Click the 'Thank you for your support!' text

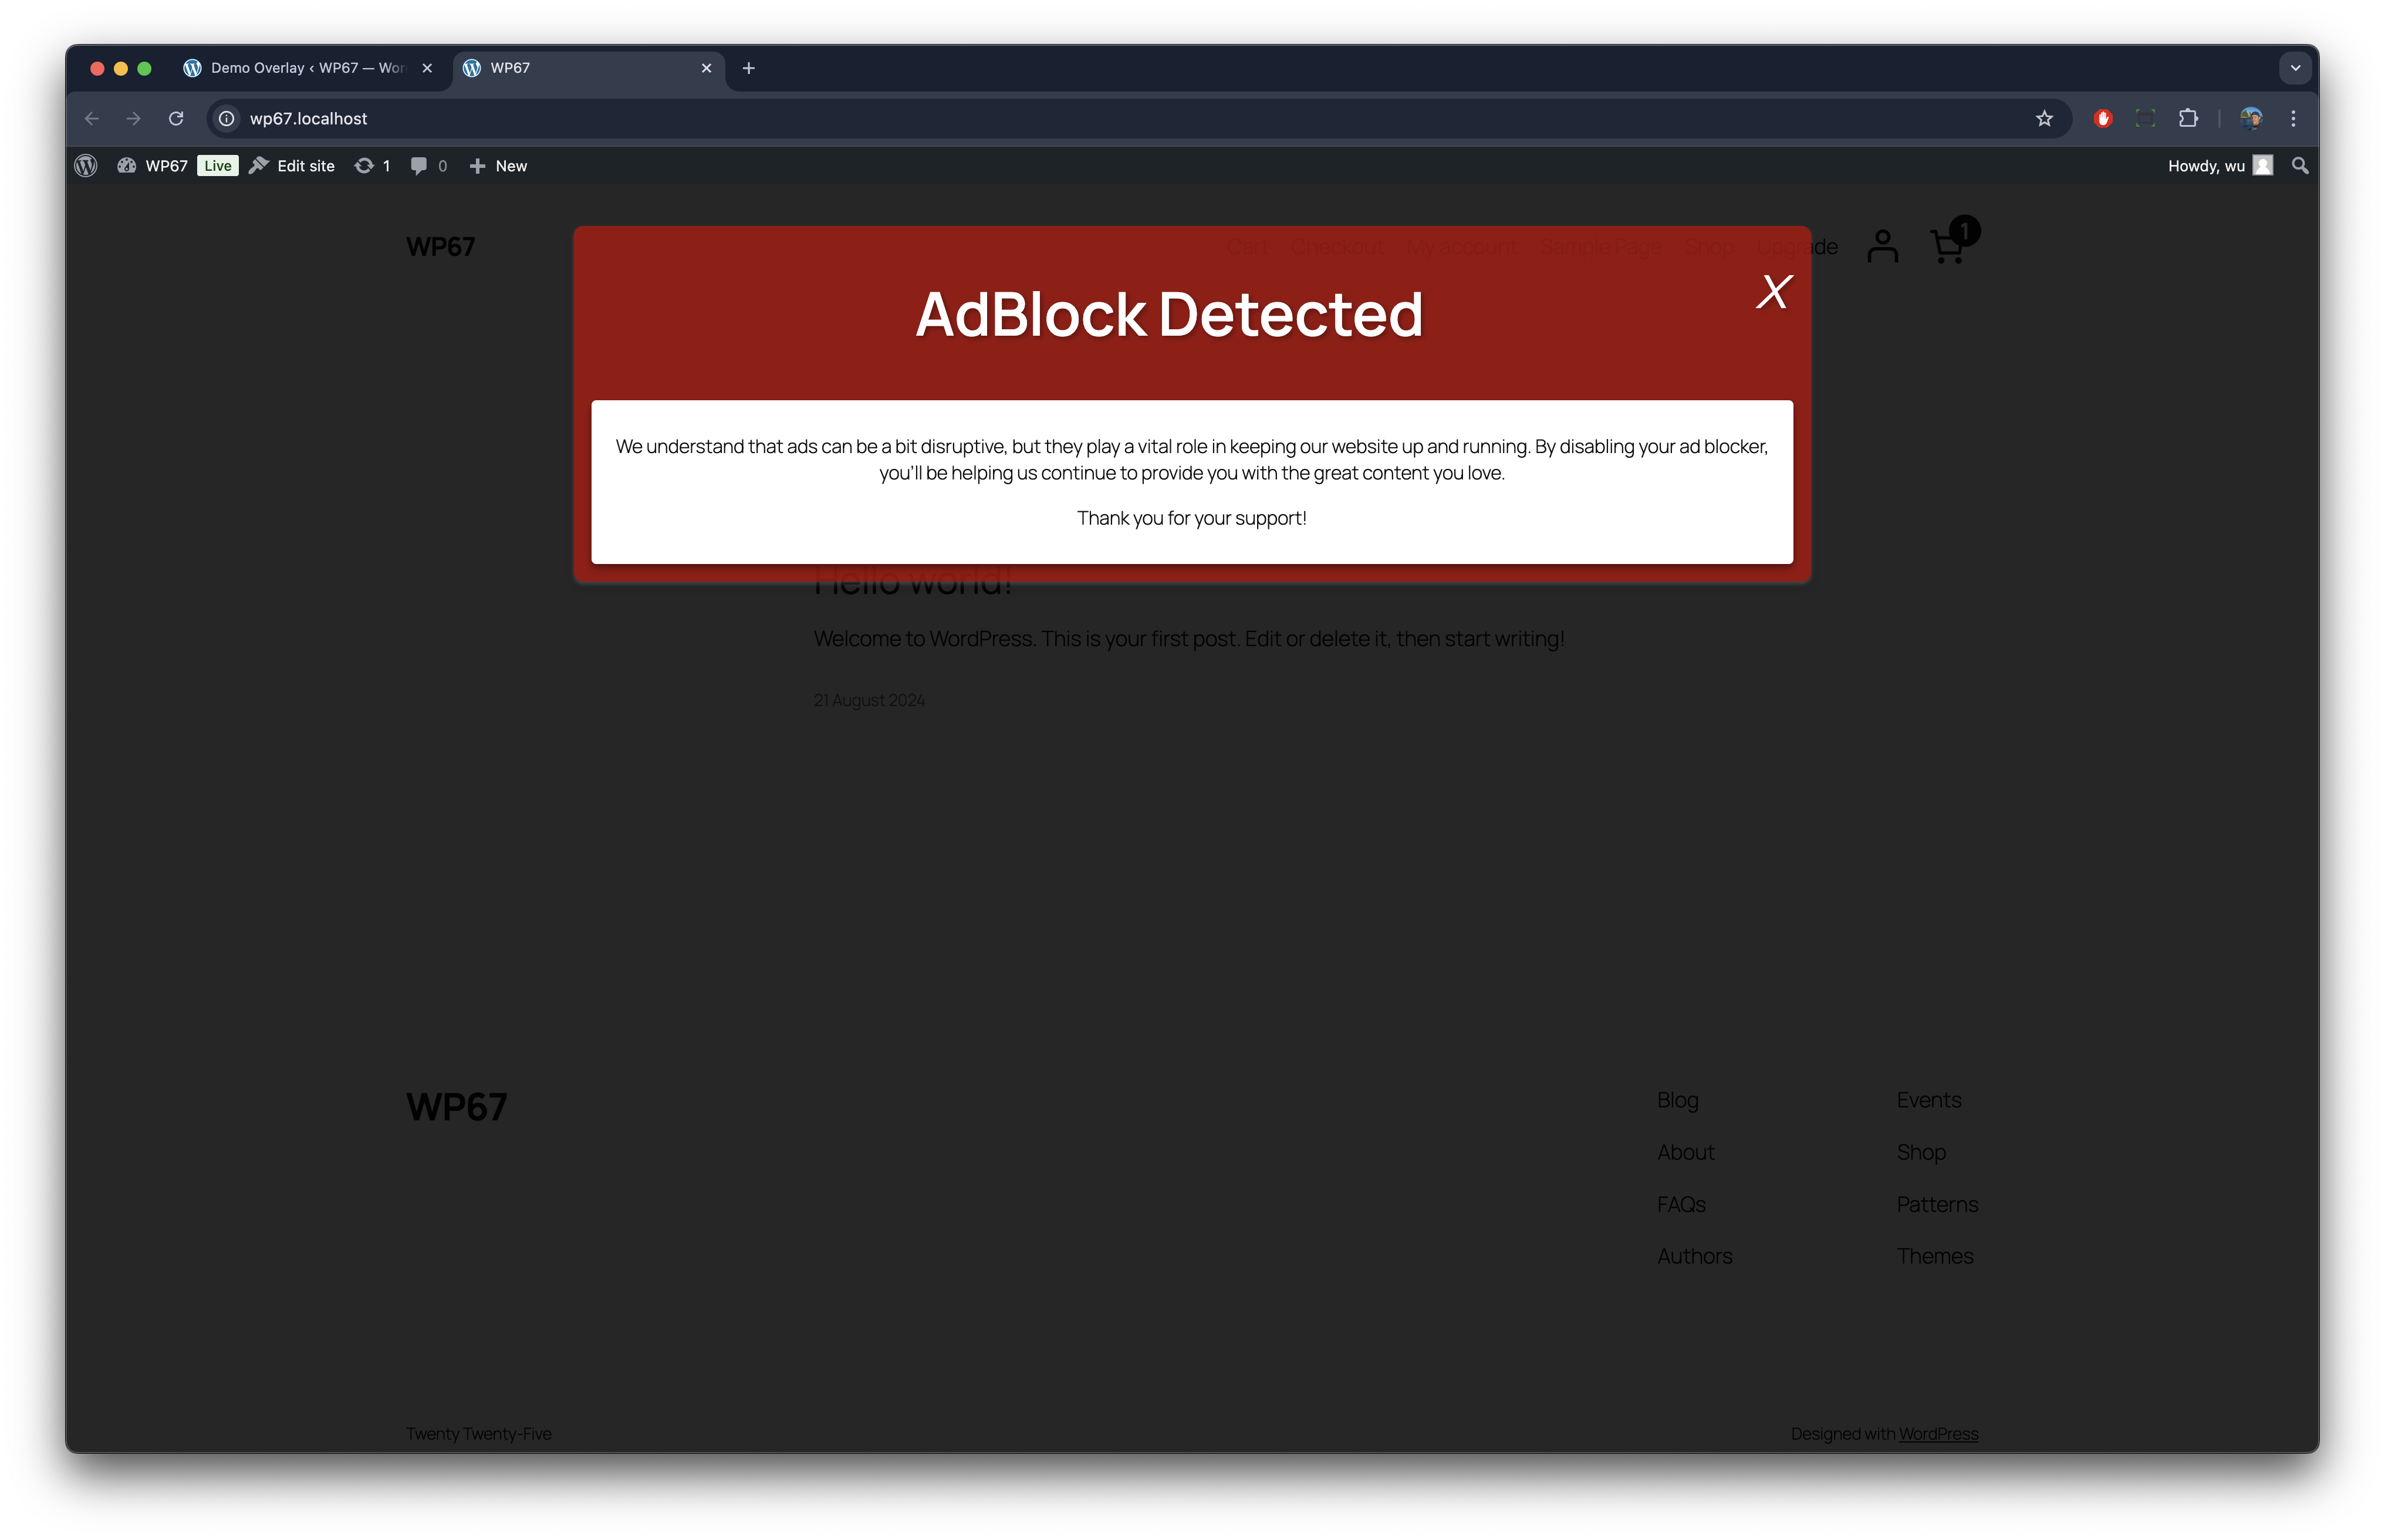pos(1192,518)
